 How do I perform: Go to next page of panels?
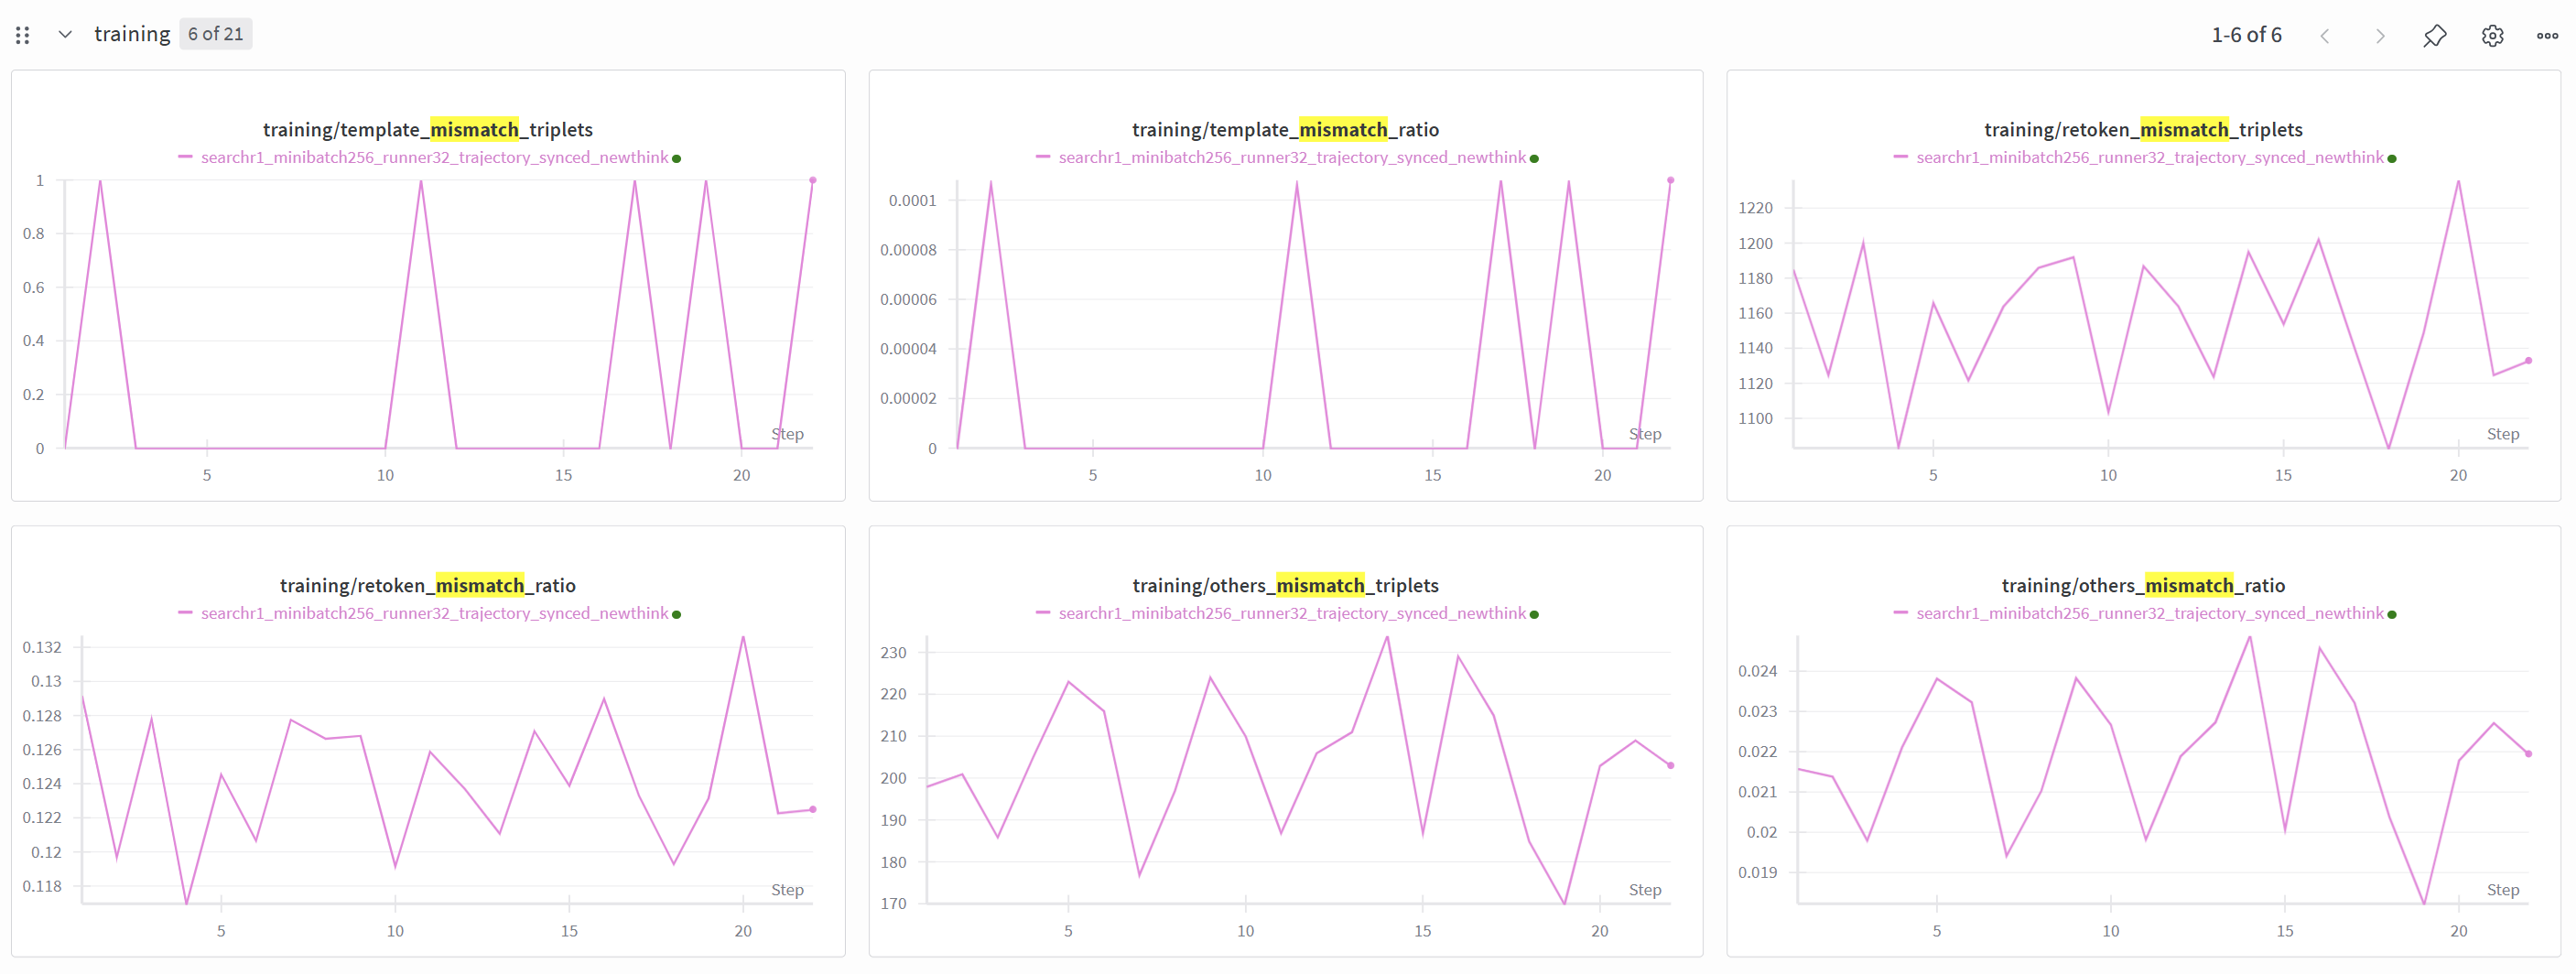tap(2380, 36)
